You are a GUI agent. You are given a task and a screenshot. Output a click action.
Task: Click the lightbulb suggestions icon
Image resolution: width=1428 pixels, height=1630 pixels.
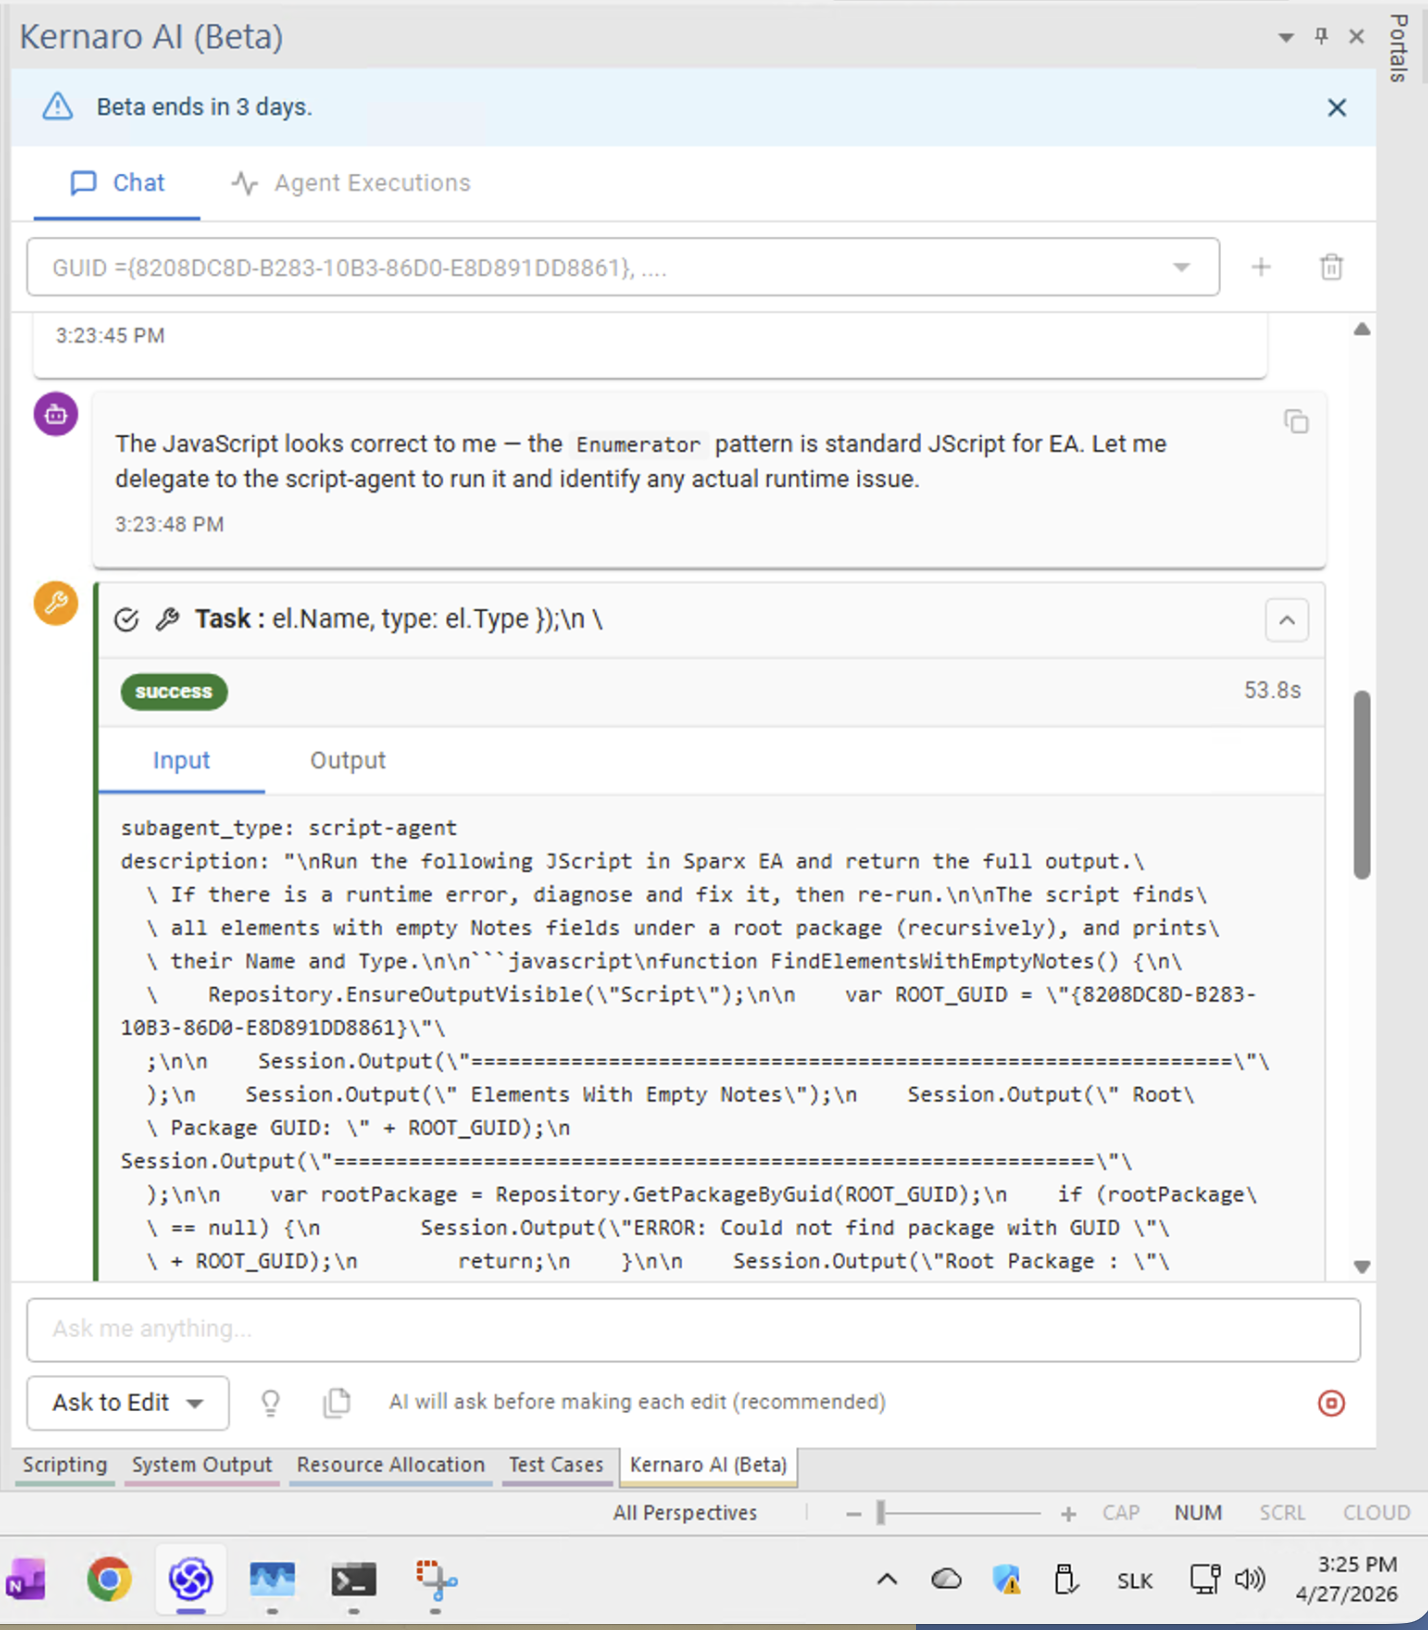point(270,1403)
